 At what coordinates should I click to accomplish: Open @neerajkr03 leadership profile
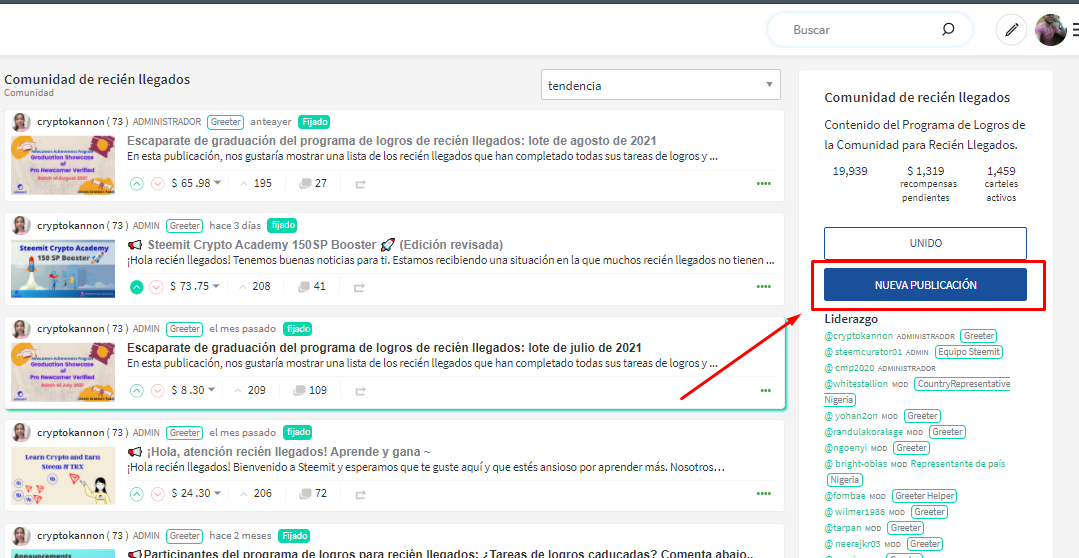[x=853, y=544]
